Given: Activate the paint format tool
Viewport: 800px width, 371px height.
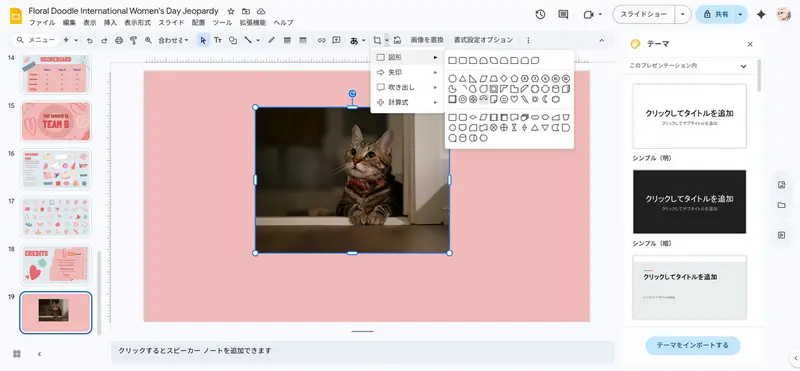Looking at the screenshot, I should click(x=134, y=40).
